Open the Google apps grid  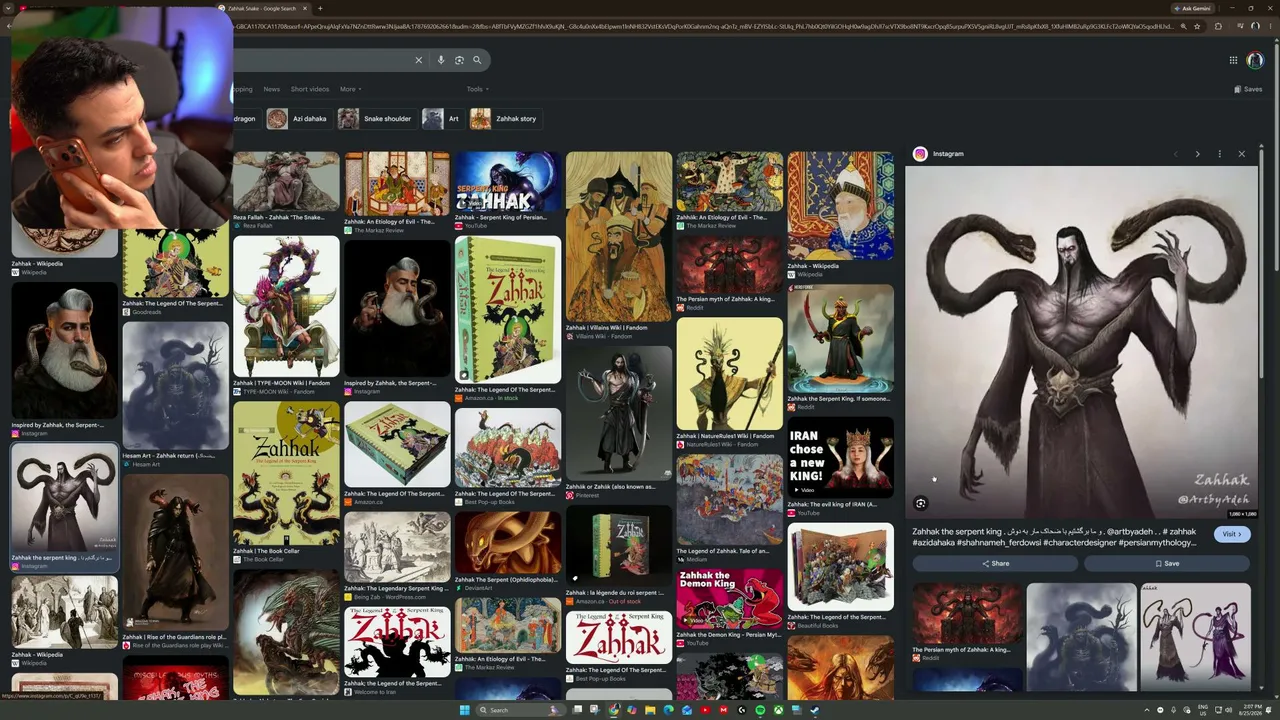pos(1233,60)
